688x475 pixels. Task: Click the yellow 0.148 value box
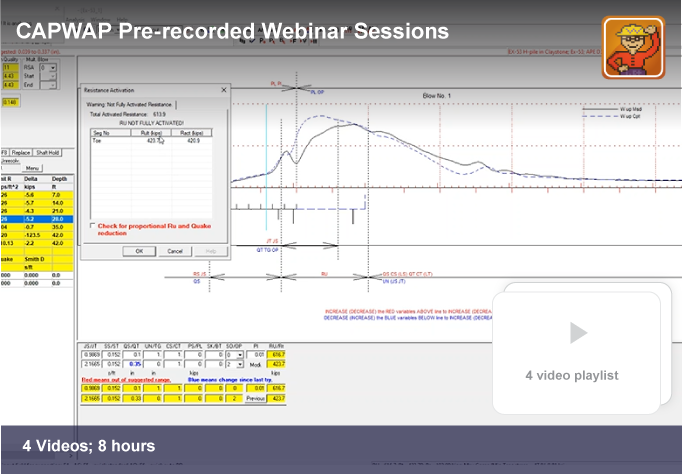pyautogui.click(x=11, y=102)
